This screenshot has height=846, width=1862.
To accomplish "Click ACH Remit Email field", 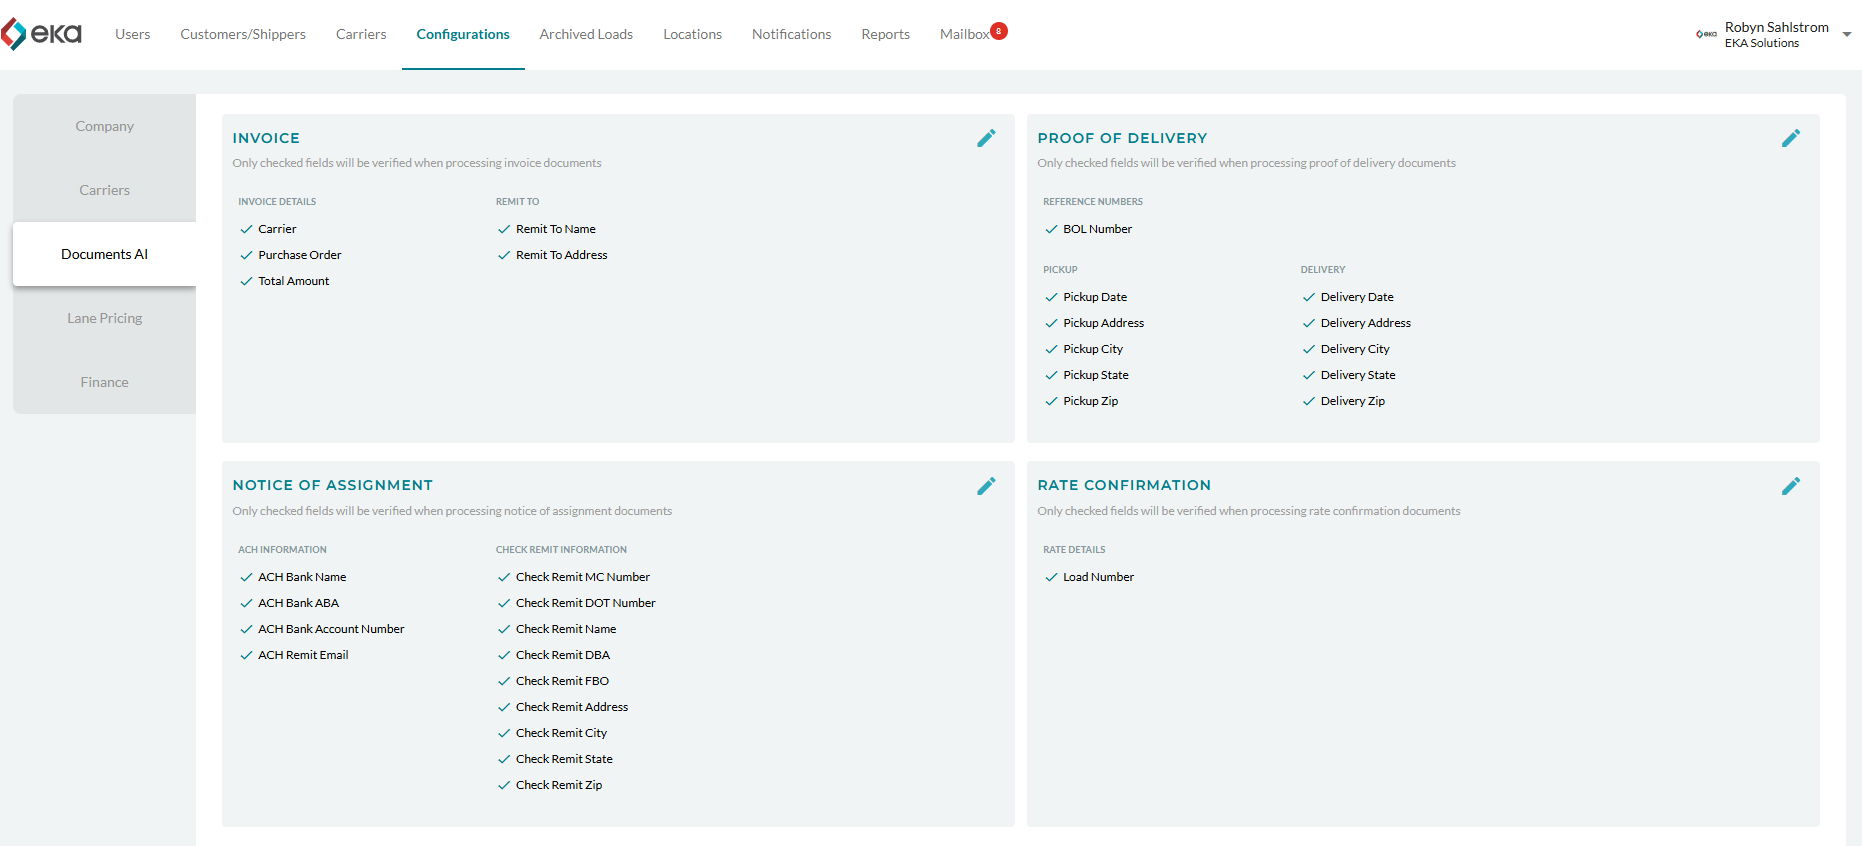I will (294, 655).
